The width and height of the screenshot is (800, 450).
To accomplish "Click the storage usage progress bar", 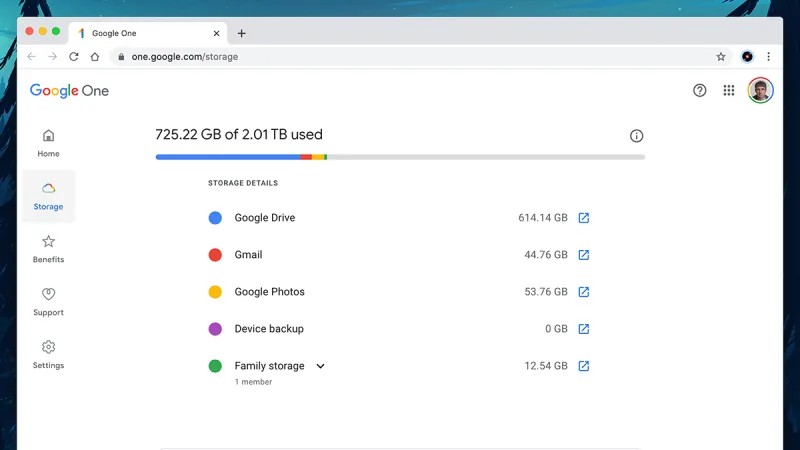I will coord(400,157).
